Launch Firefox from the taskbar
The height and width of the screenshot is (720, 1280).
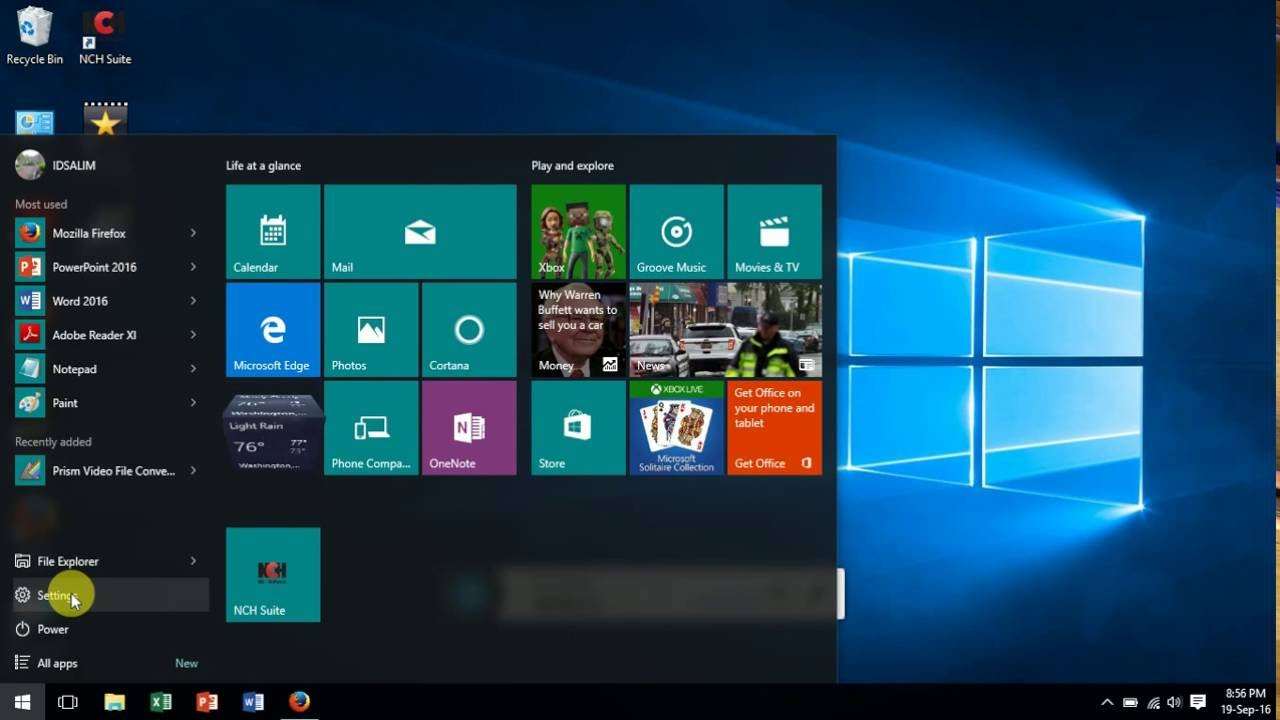point(299,702)
